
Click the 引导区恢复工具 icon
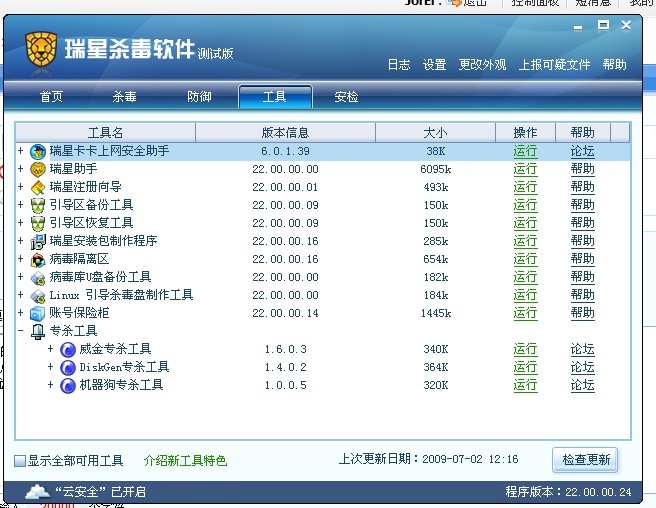[x=38, y=223]
